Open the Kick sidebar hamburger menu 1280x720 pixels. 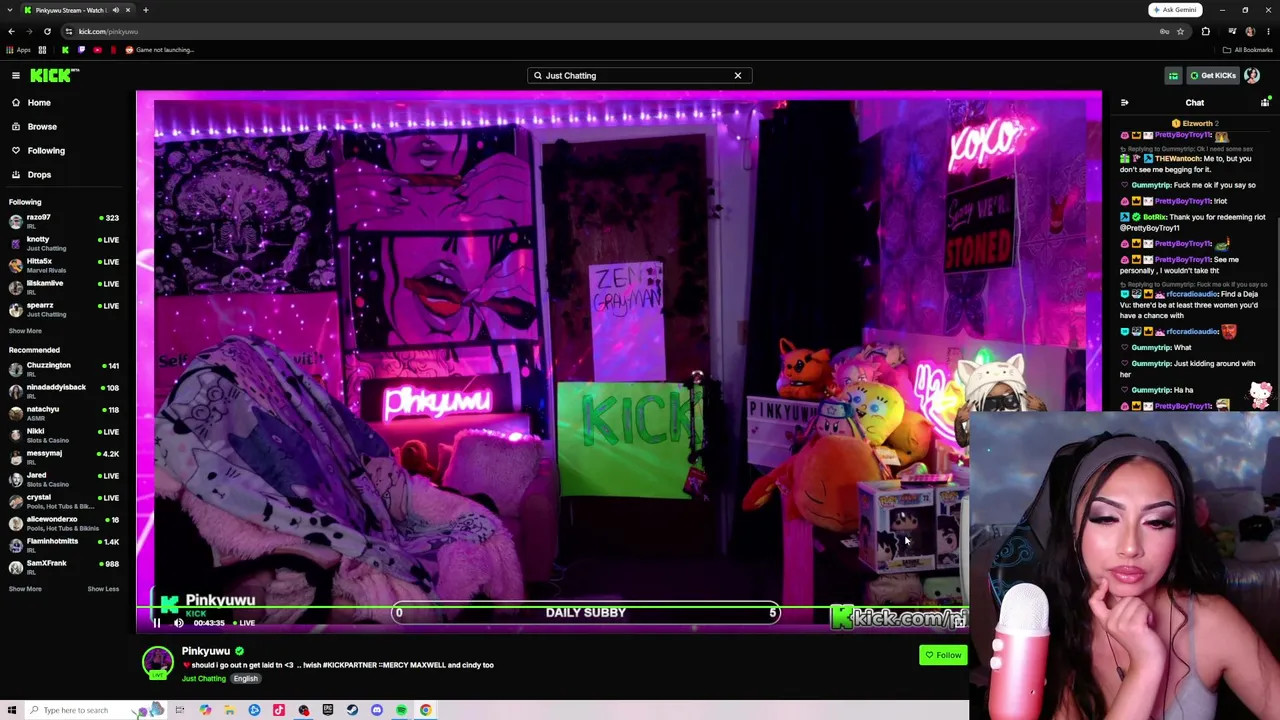(15, 75)
